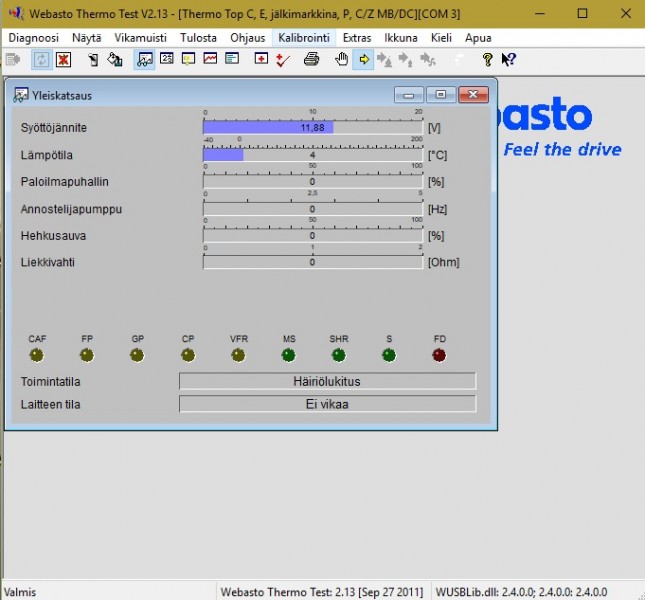
Task: Click the printer icon in the toolbar
Action: (x=311, y=60)
